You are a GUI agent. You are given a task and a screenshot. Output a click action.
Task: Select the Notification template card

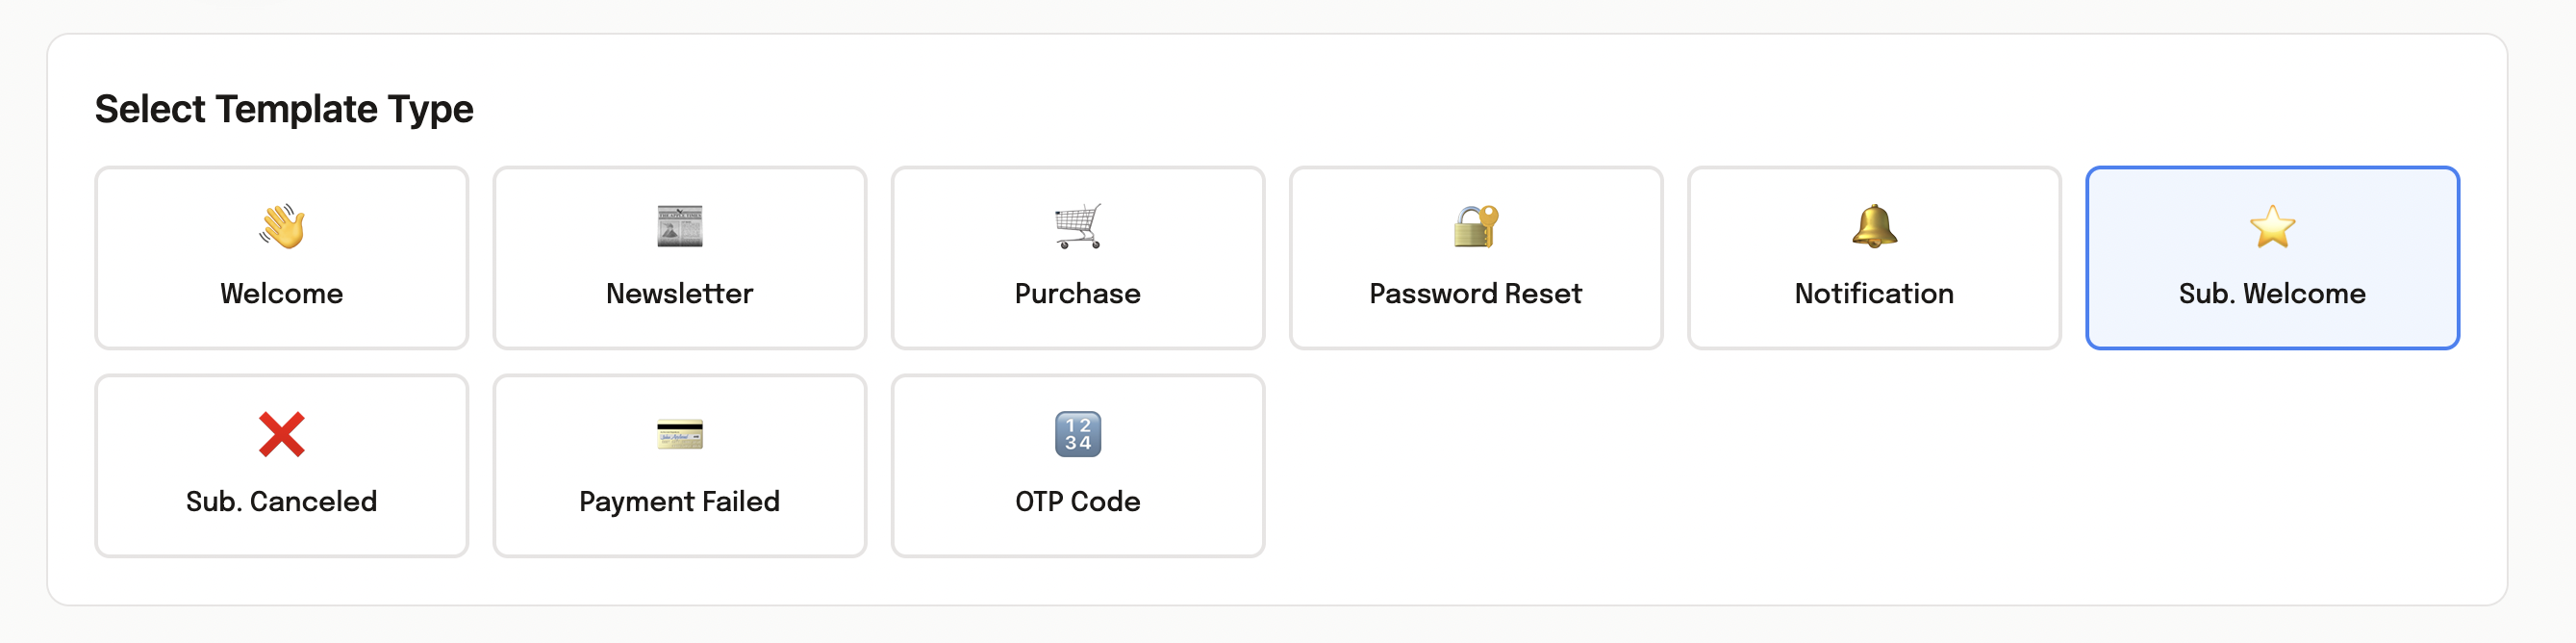click(x=1872, y=258)
